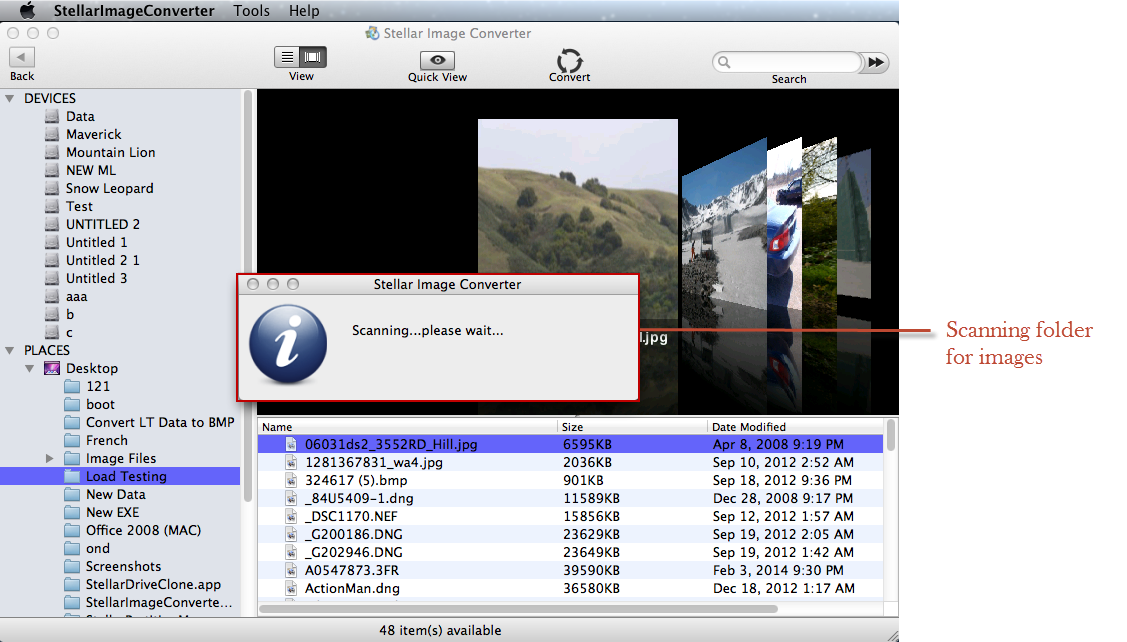
Task: Select the Untitled 1 drive
Action: (96, 242)
